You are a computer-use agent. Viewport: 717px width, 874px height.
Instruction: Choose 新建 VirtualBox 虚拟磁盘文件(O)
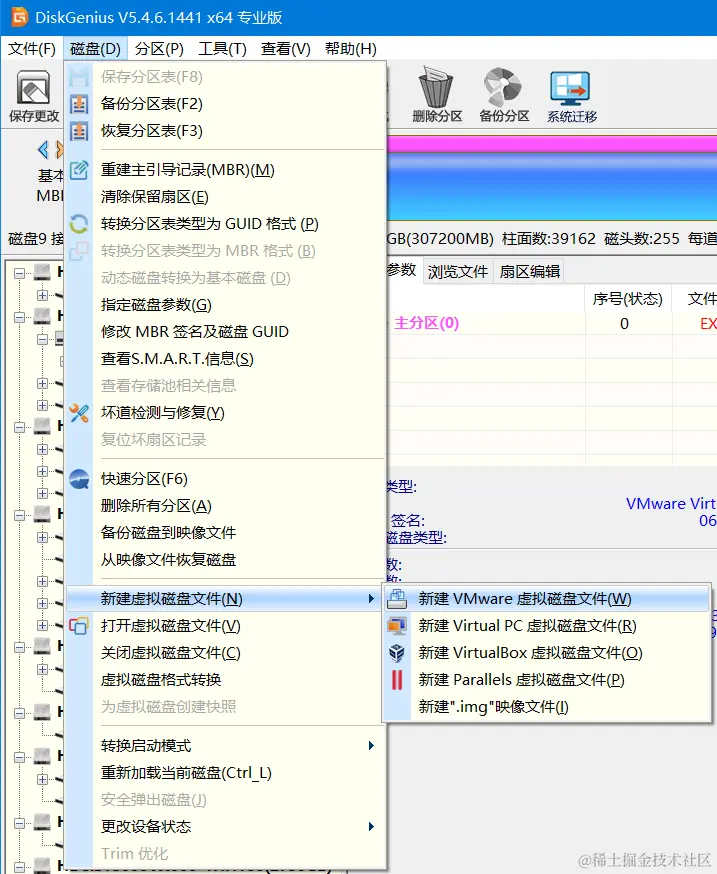click(547, 653)
